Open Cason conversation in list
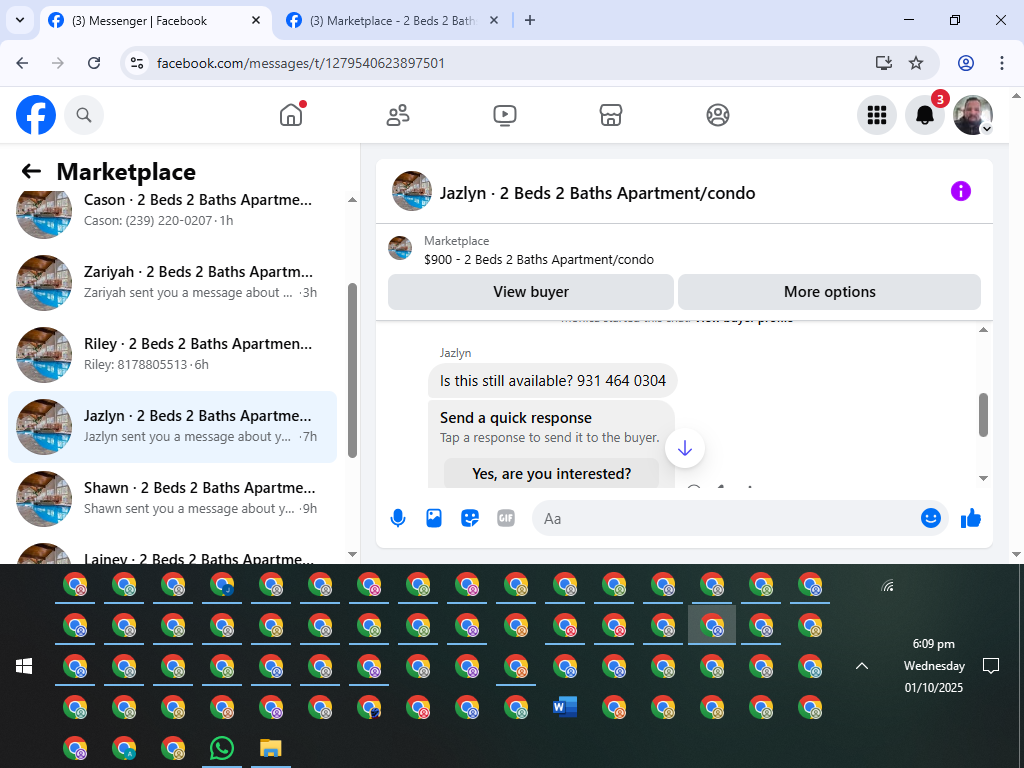Image resolution: width=1024 pixels, height=768 pixels. (x=172, y=210)
